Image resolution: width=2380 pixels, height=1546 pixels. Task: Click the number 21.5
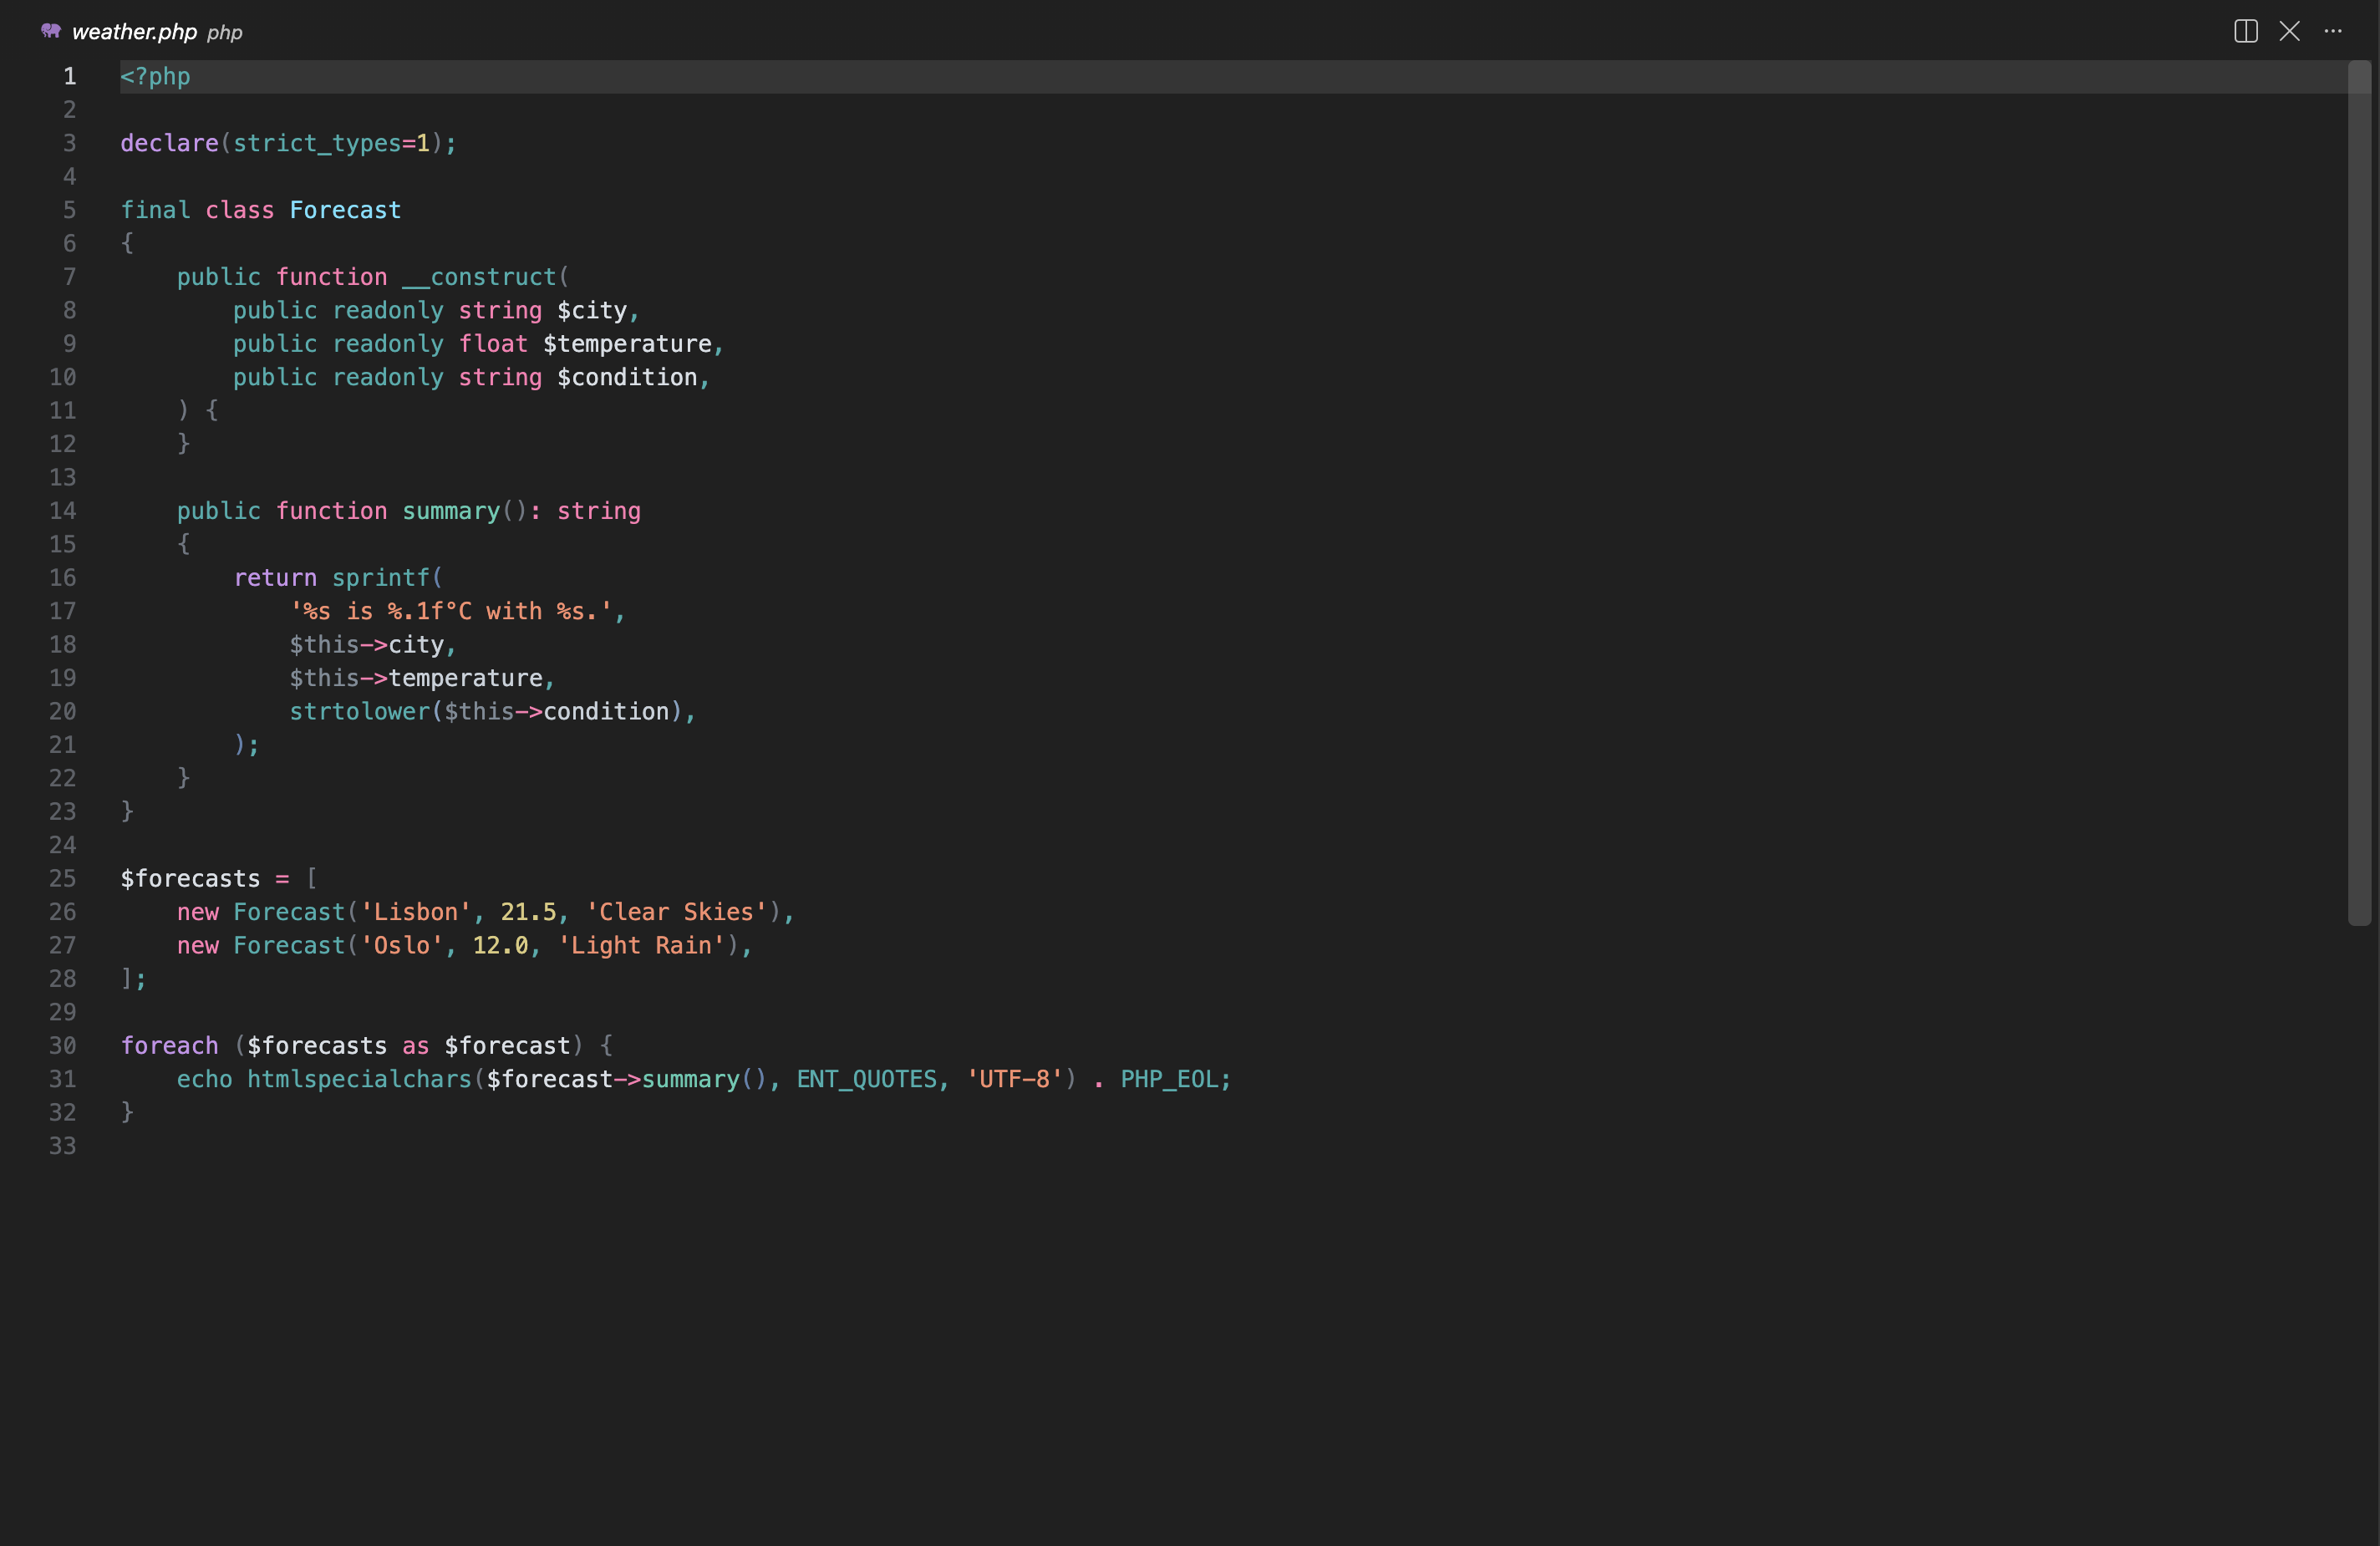pyautogui.click(x=528, y=912)
